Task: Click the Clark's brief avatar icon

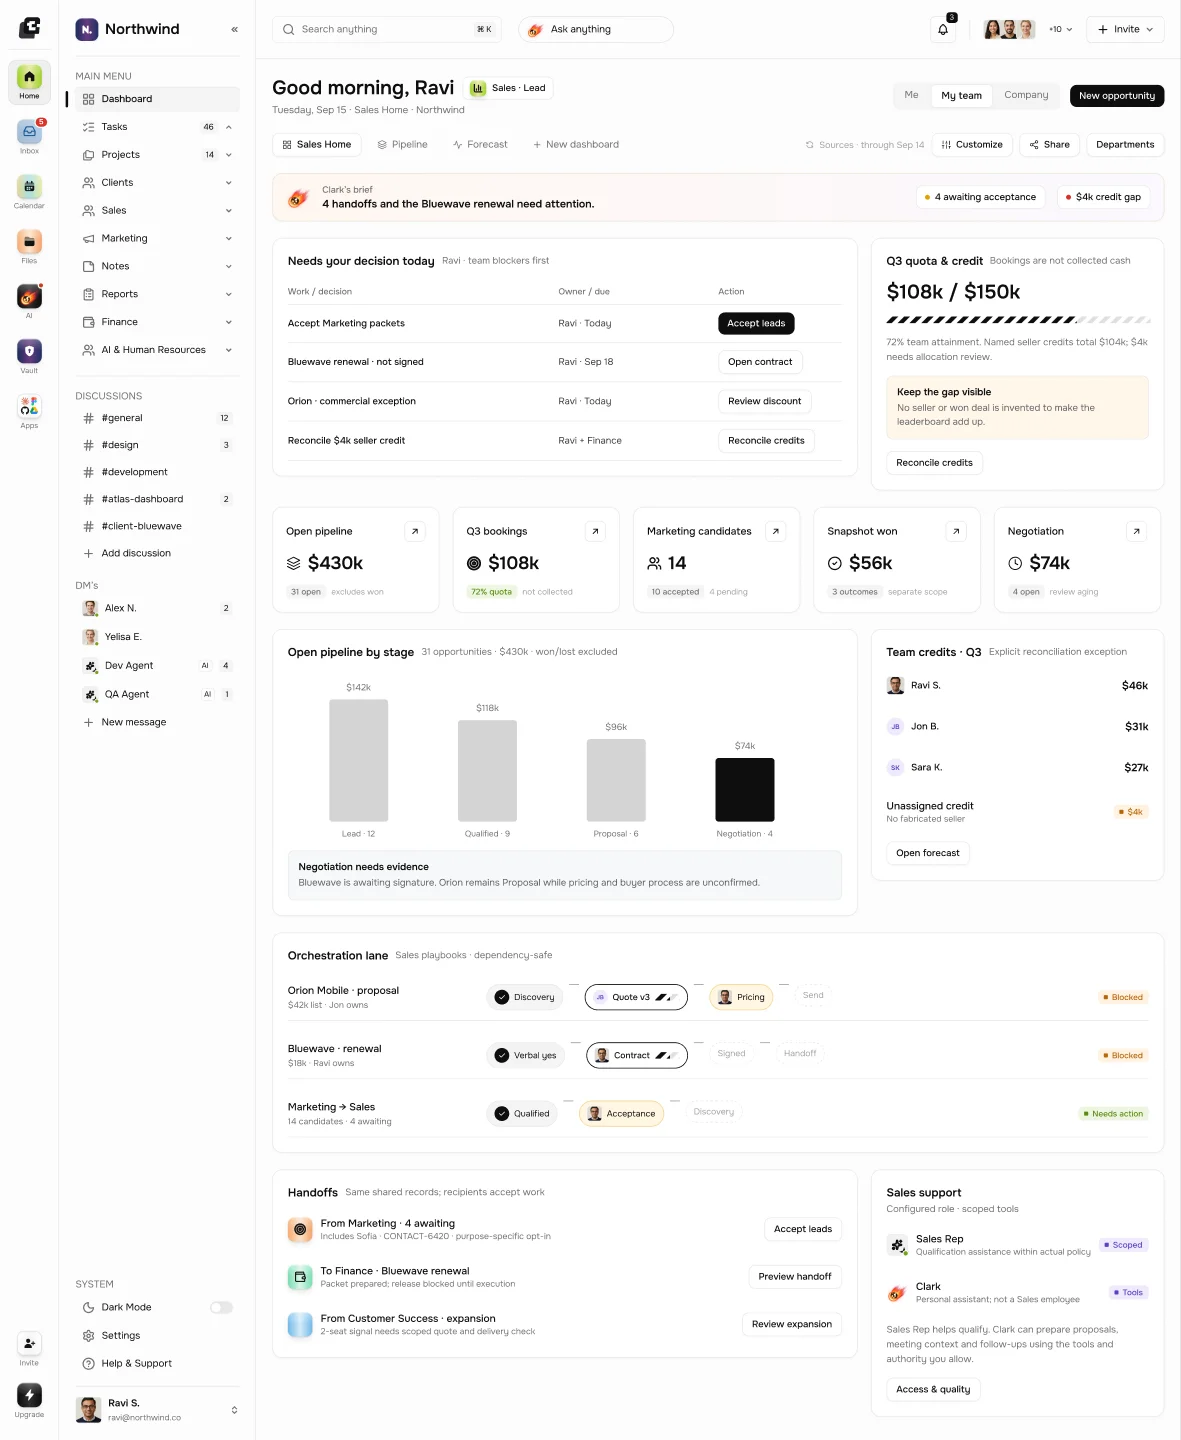Action: pos(298,197)
